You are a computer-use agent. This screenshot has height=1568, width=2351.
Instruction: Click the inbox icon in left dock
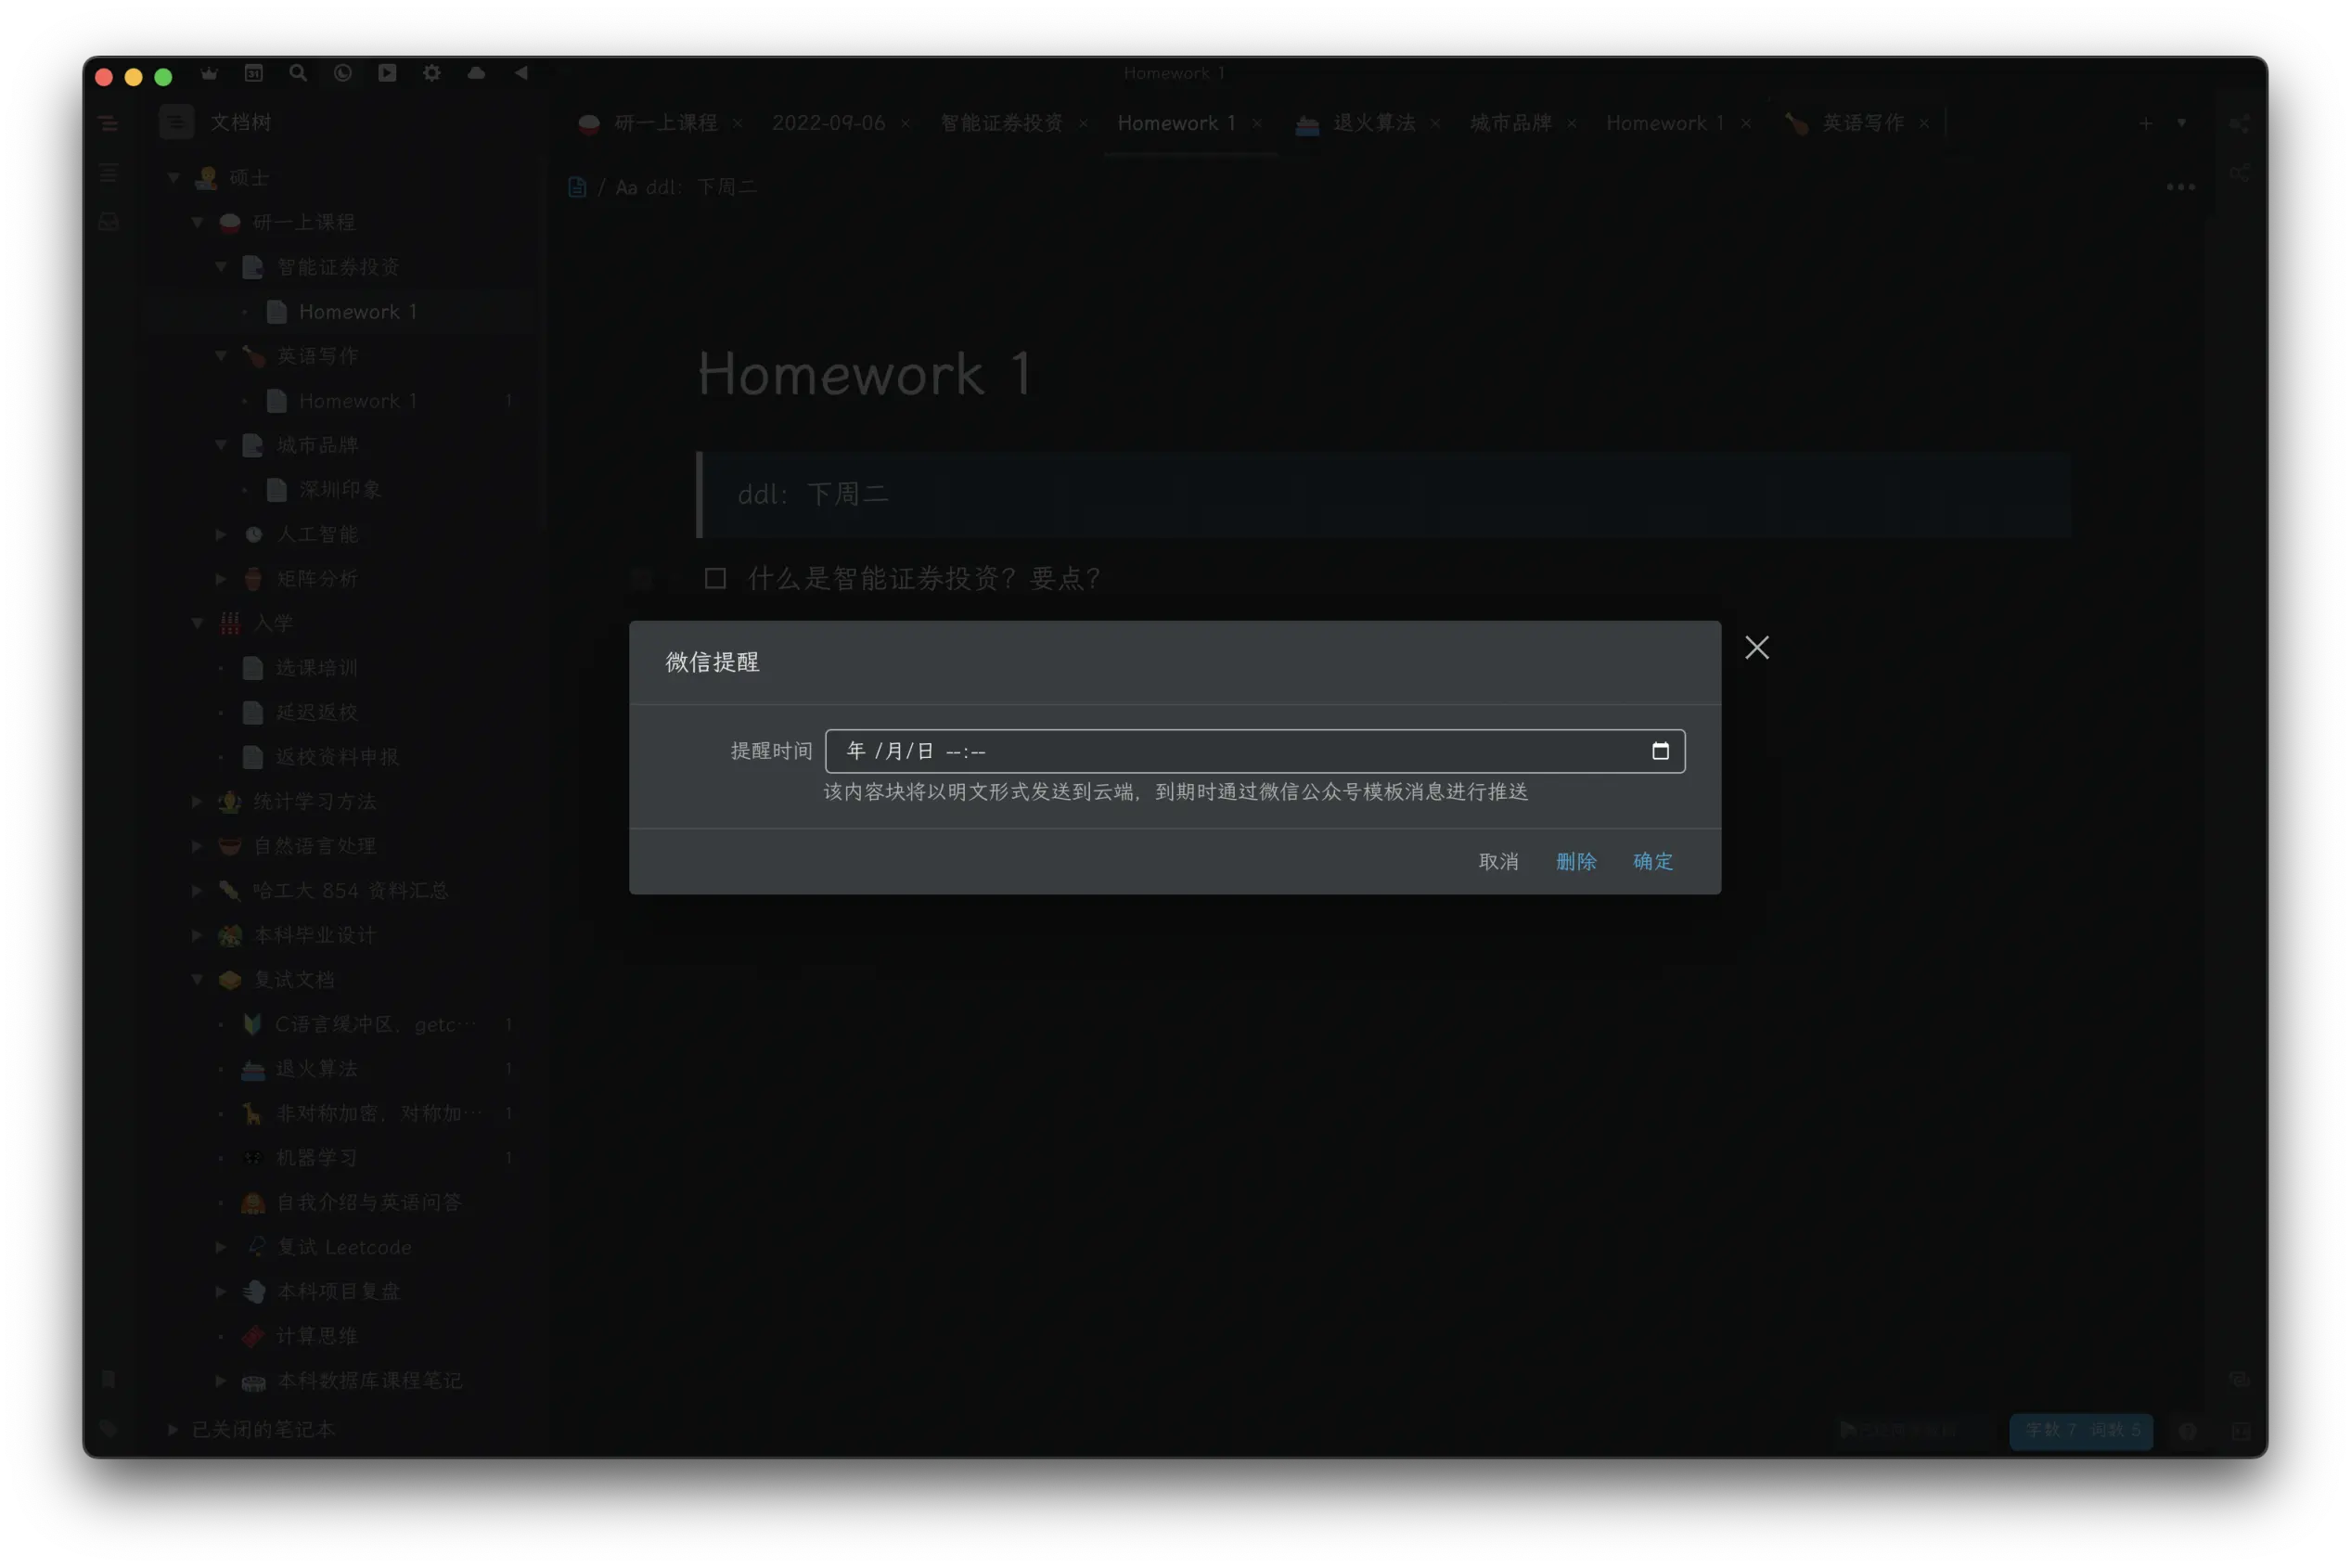tap(109, 222)
